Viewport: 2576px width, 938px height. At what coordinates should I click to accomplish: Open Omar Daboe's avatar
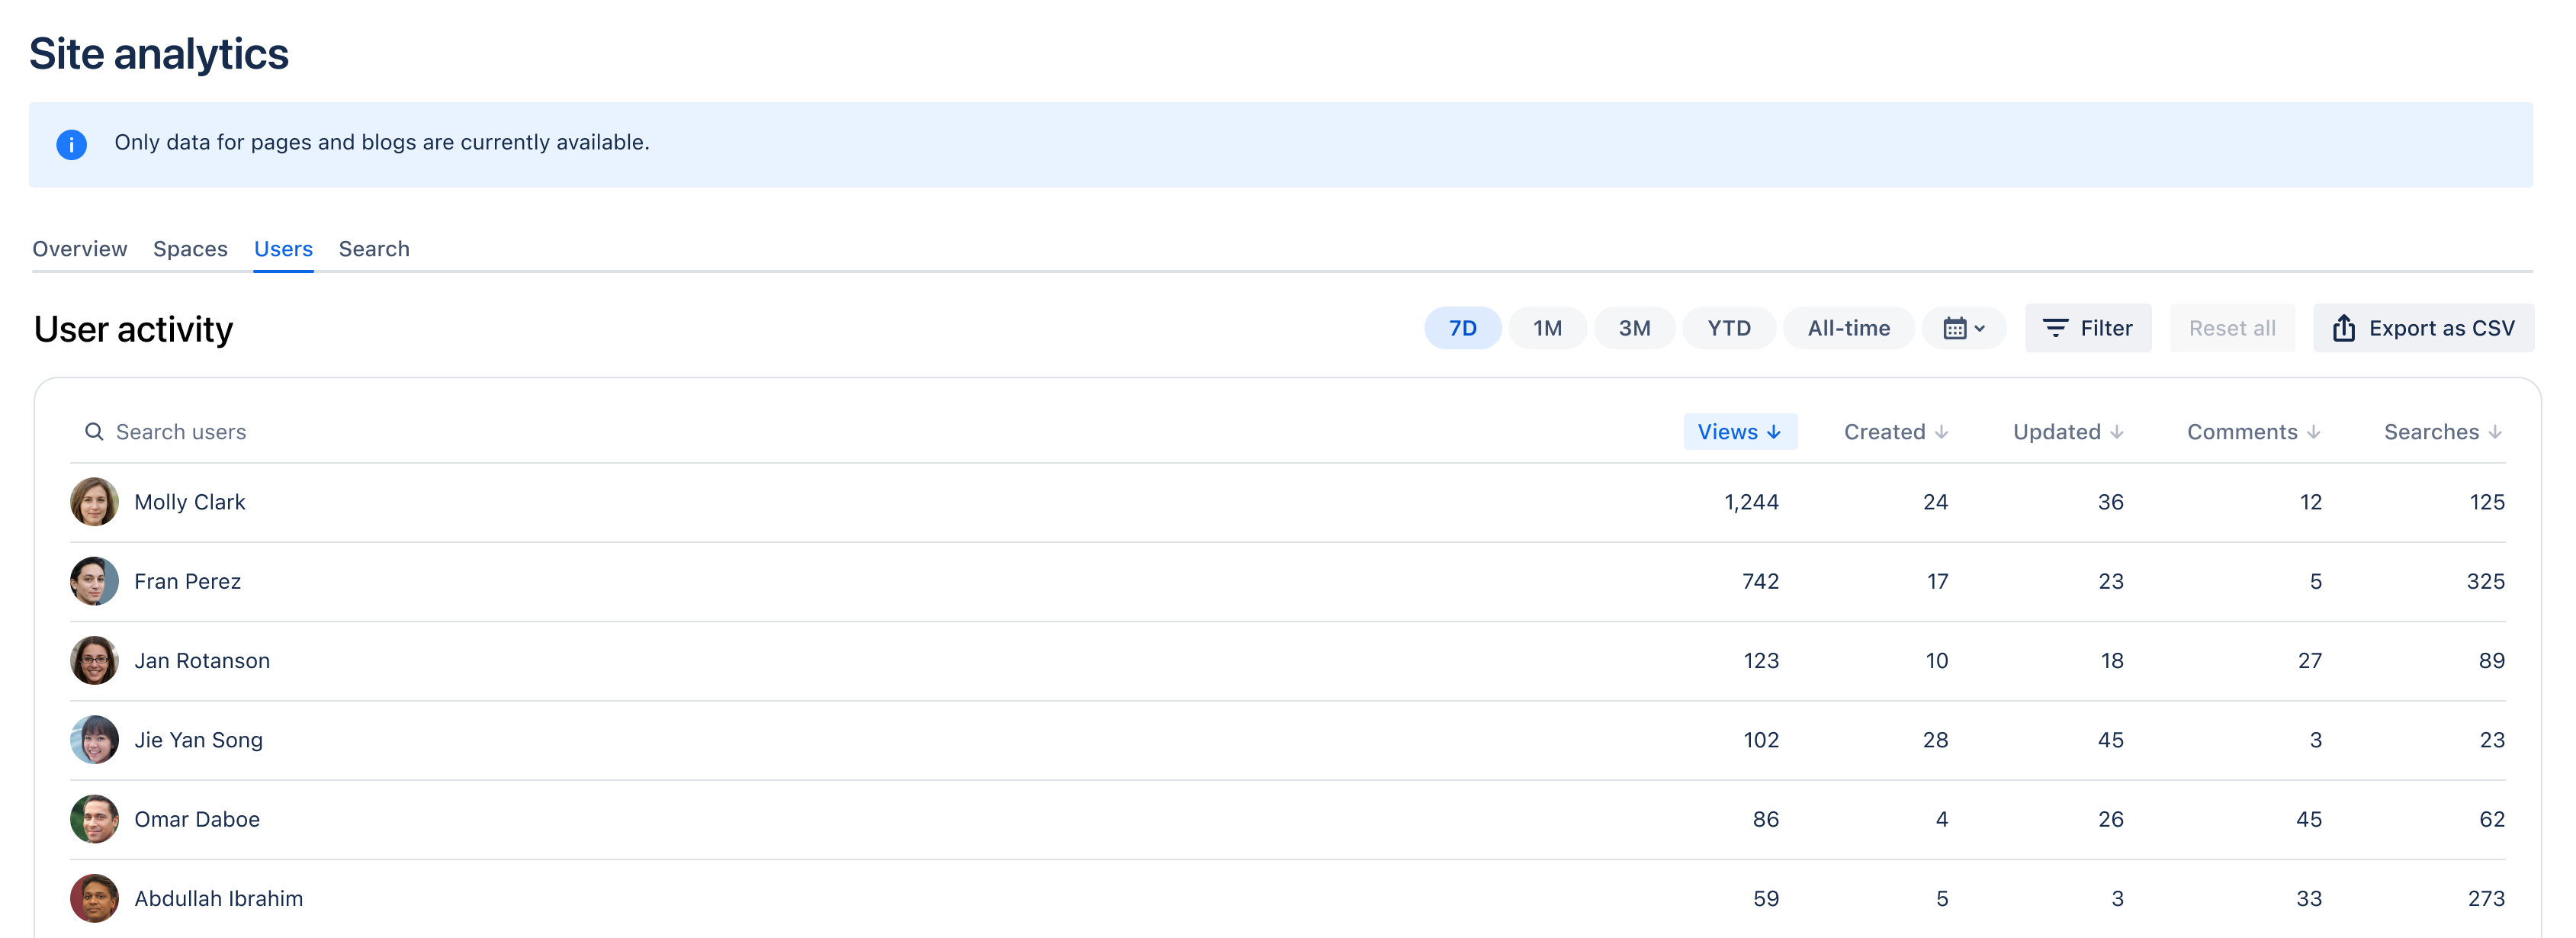[x=94, y=819]
